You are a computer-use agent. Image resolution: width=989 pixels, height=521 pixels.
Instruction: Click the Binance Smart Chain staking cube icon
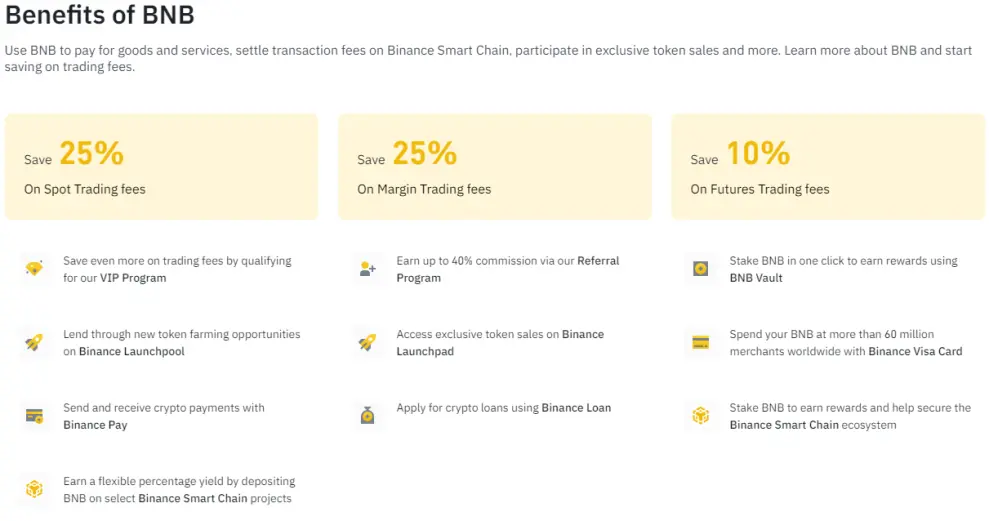[701, 416]
